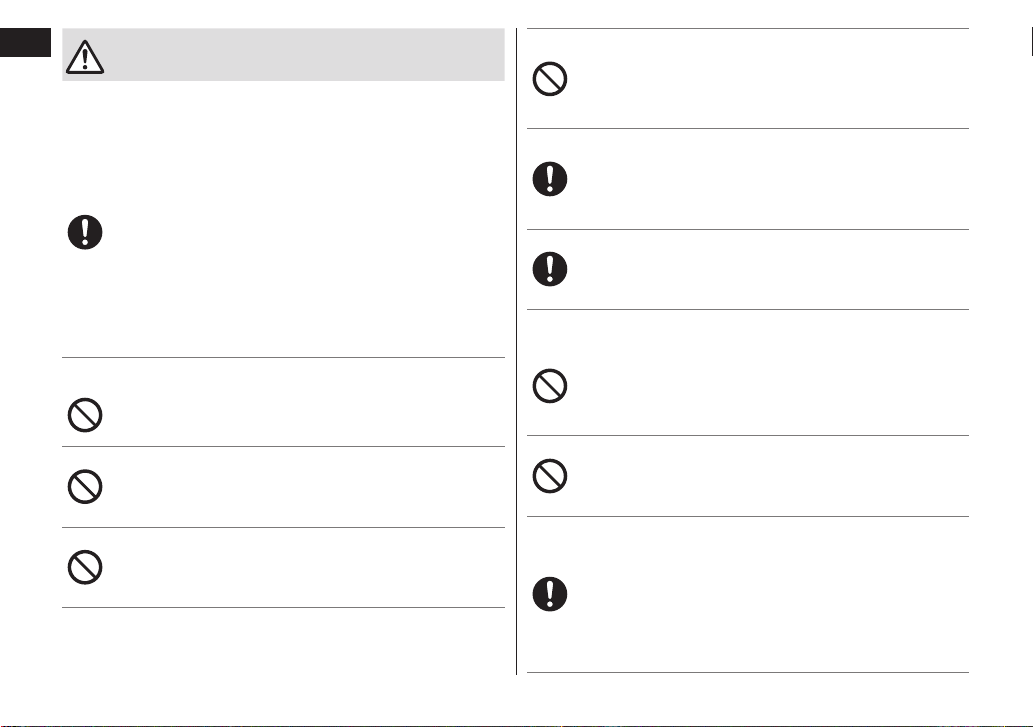Click the rule below left column's last prohibition icon
Viewport: 1033px width, 727px height.
point(283,607)
